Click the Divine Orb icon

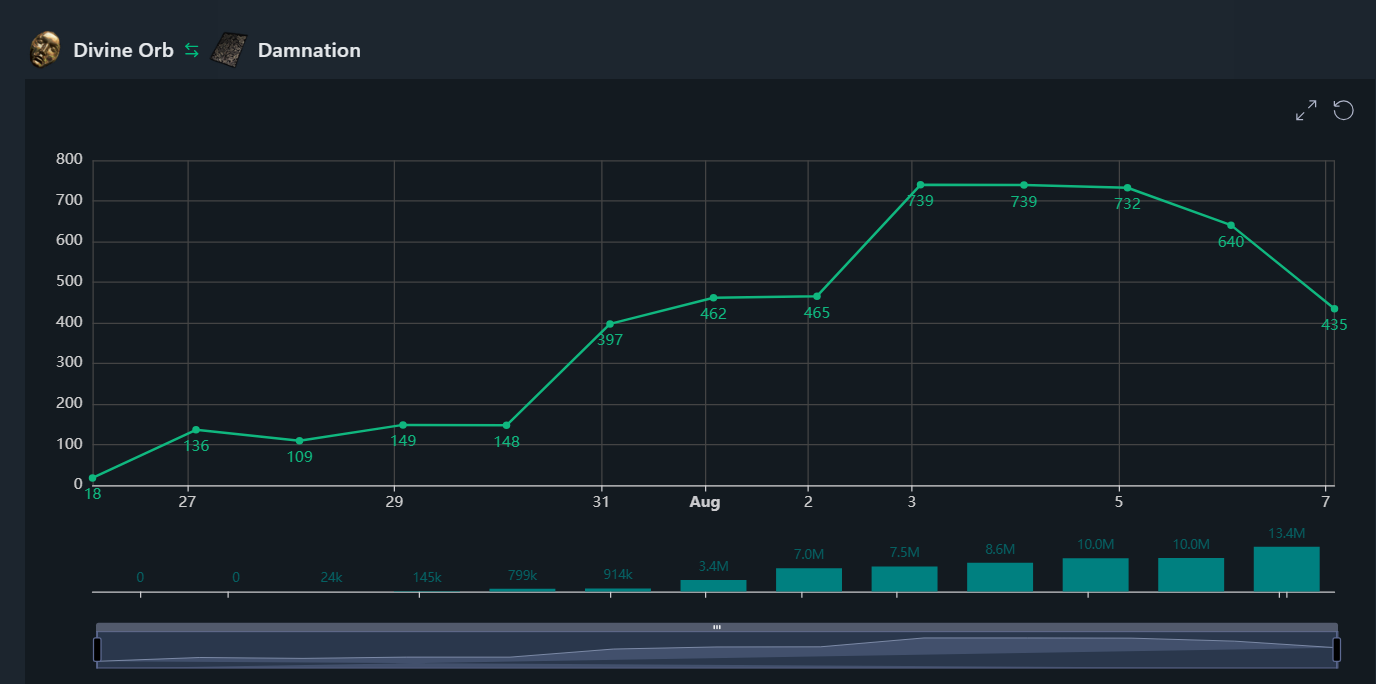pos(44,49)
